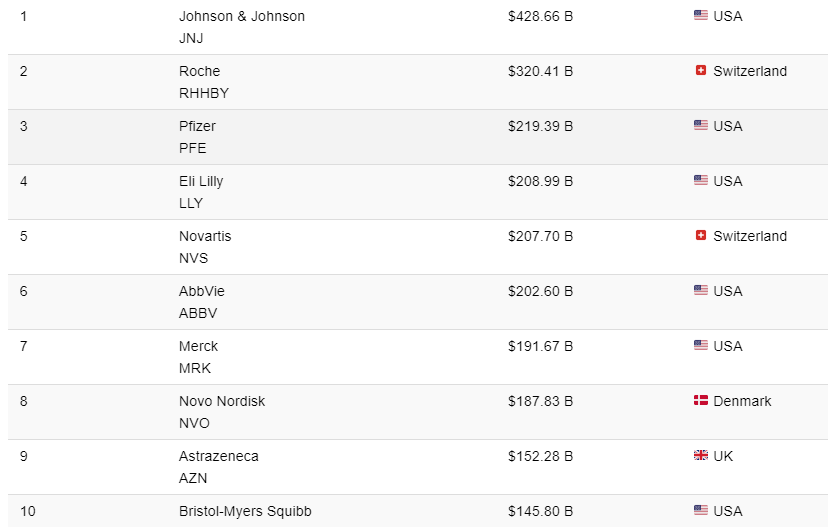Click the USA flag in Eli Lilly row

[x=700, y=181]
